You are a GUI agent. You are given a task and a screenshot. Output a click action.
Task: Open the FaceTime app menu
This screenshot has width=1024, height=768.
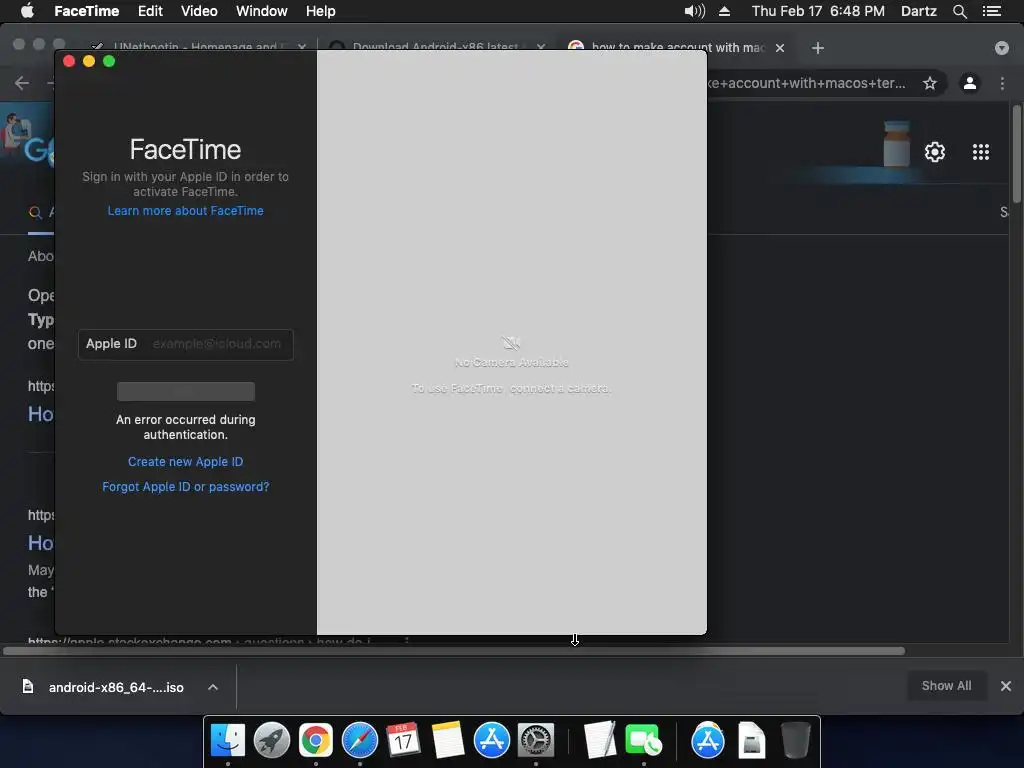tap(86, 11)
